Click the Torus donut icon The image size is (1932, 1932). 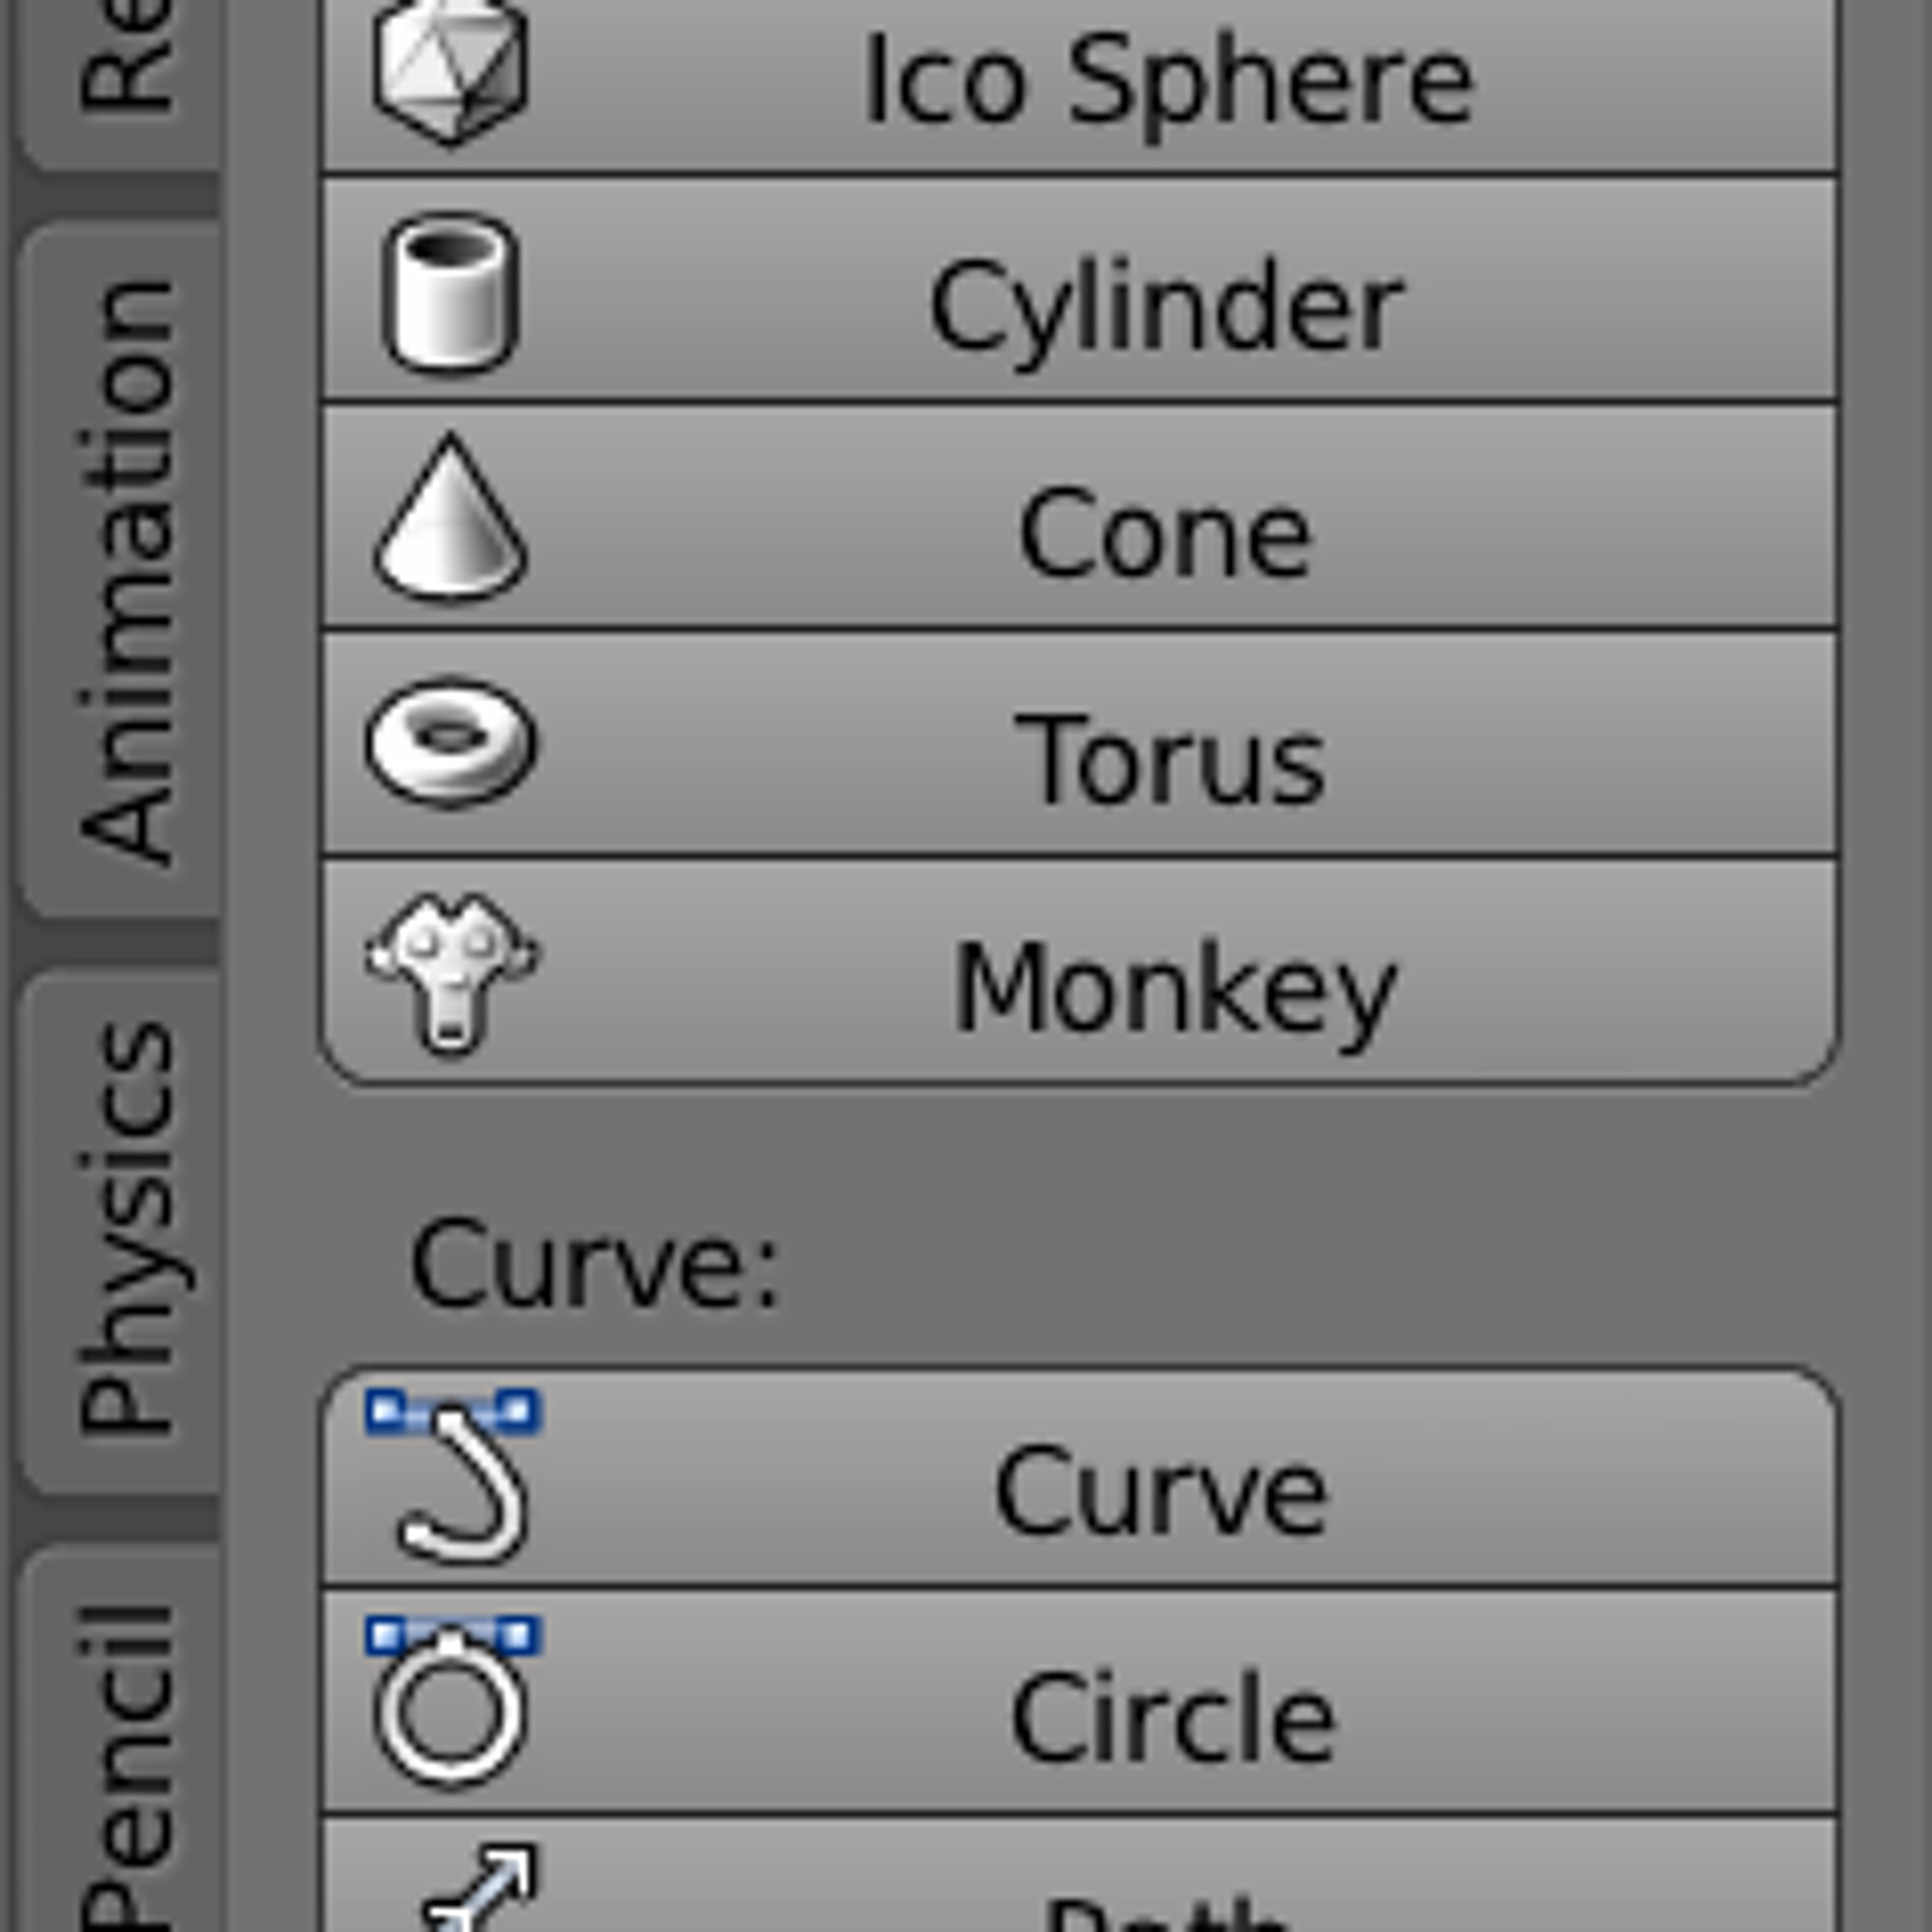coord(450,742)
